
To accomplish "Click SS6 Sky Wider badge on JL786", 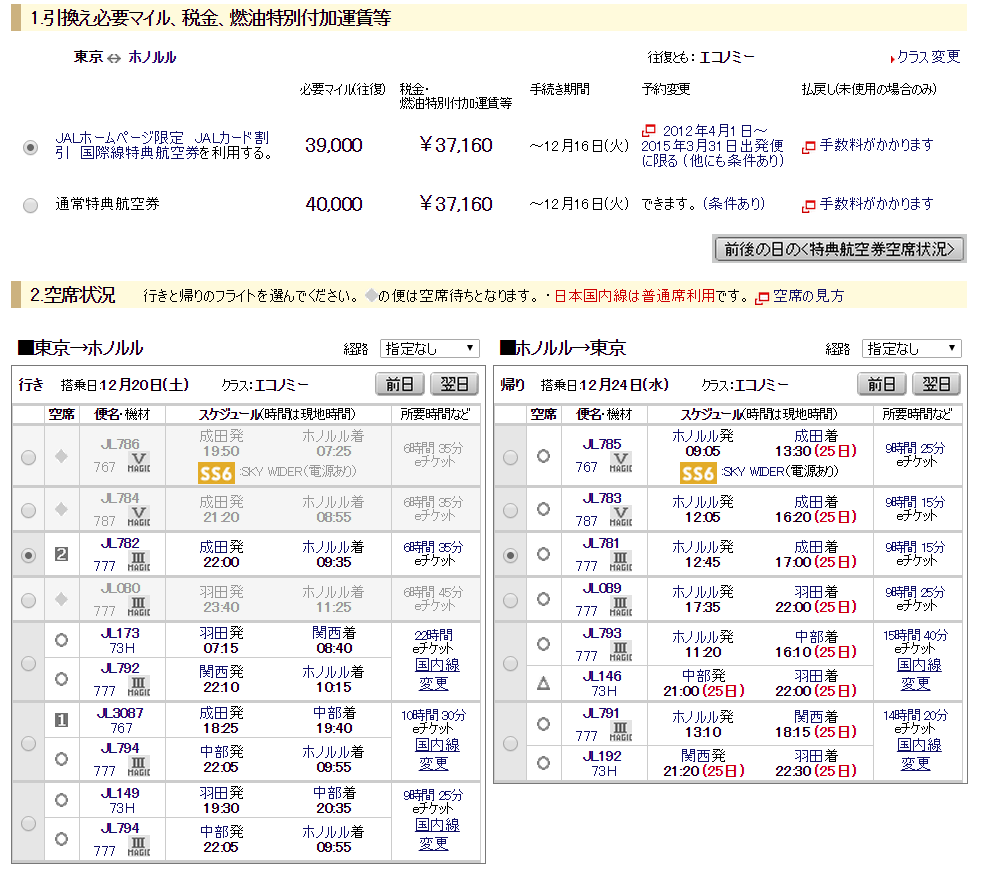I will (x=216, y=472).
